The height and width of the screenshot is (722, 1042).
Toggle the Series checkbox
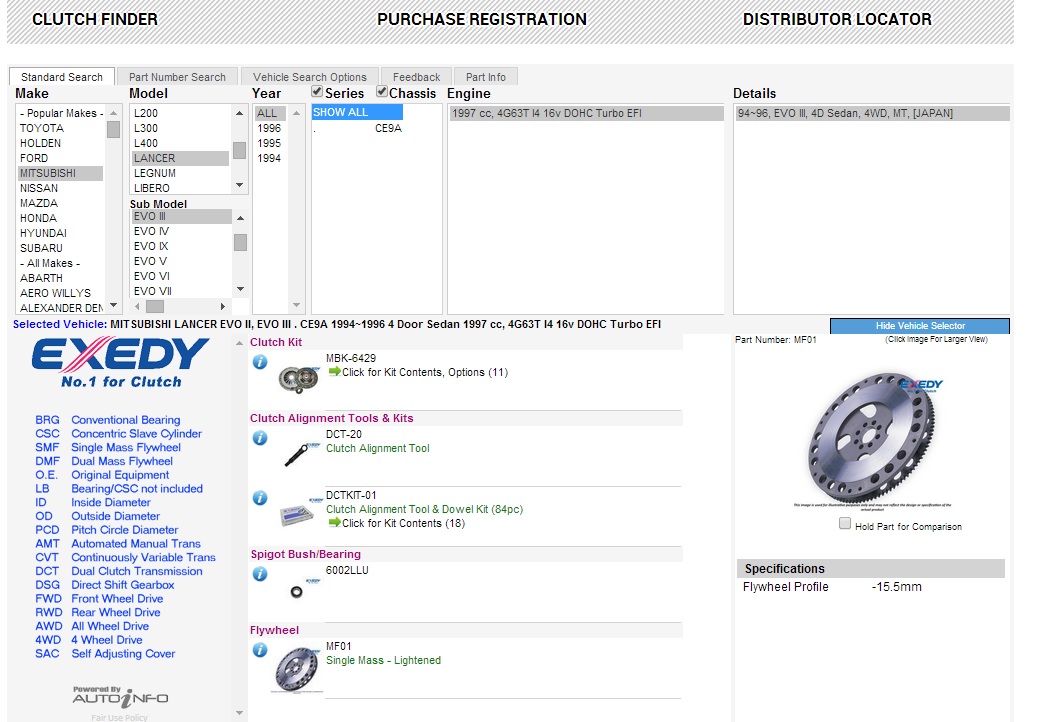pos(317,92)
